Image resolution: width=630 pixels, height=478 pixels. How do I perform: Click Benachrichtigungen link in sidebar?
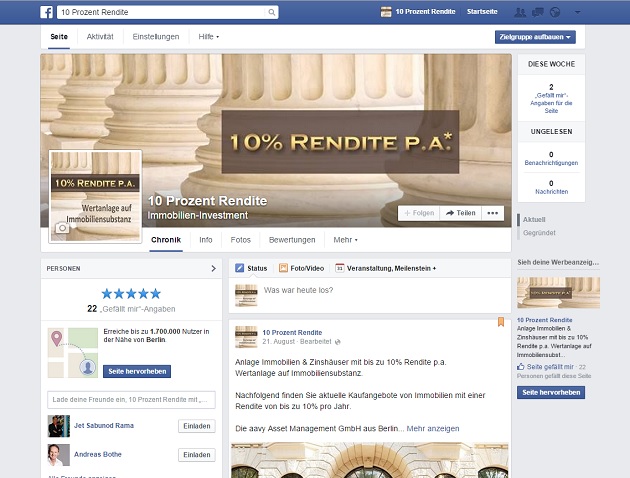[551, 163]
